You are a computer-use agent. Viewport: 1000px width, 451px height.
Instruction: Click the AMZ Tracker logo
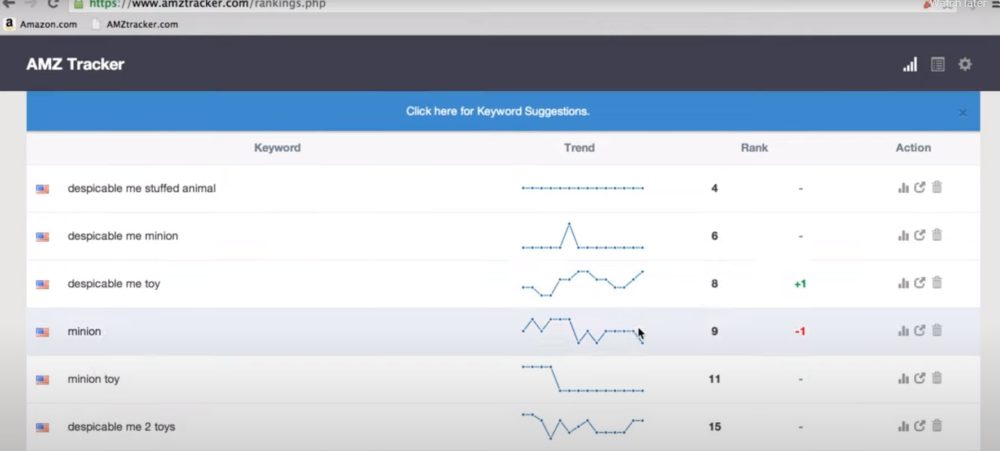click(x=75, y=64)
